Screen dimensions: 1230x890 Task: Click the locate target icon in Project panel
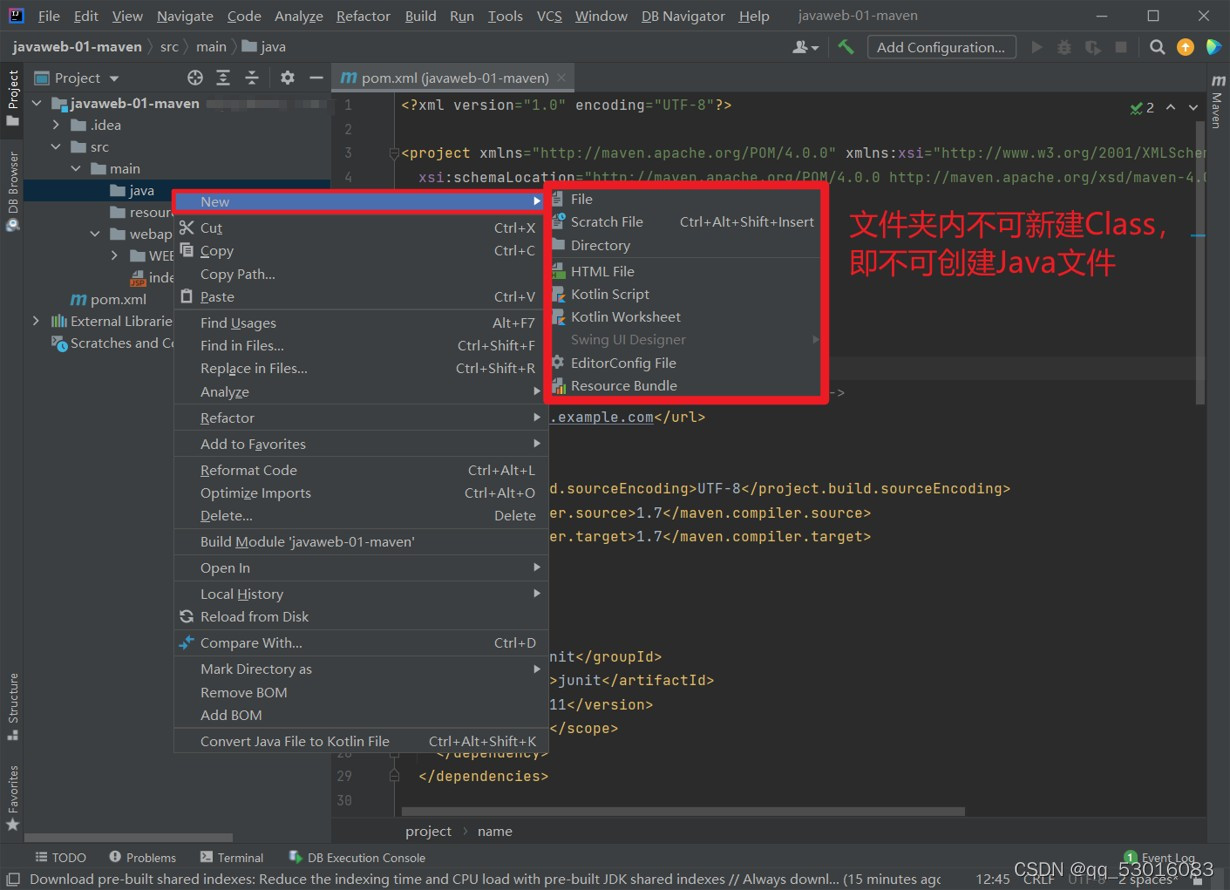point(195,78)
